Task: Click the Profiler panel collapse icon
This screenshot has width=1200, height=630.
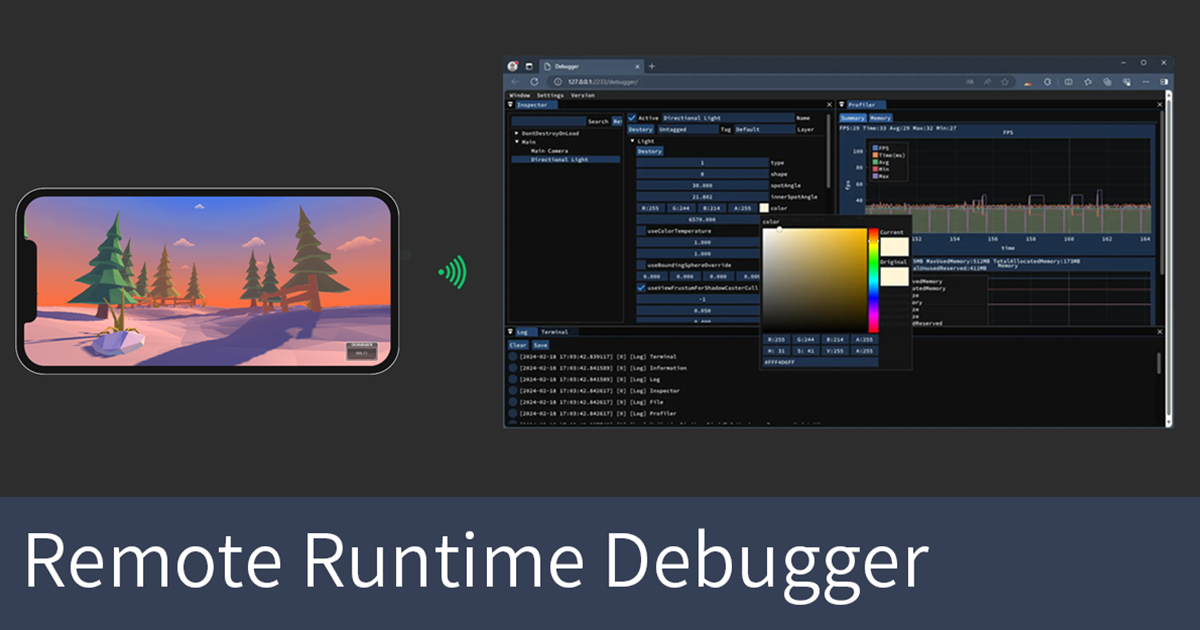Action: coord(841,104)
